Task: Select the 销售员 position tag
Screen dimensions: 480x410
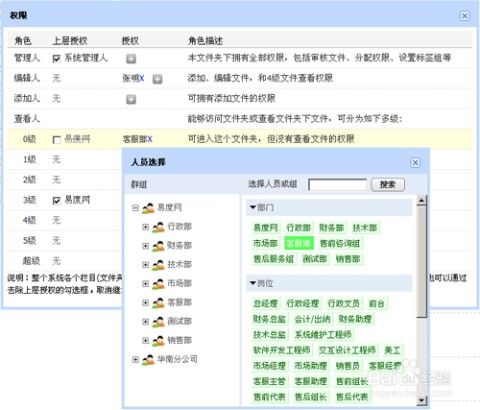Action: 348,366
